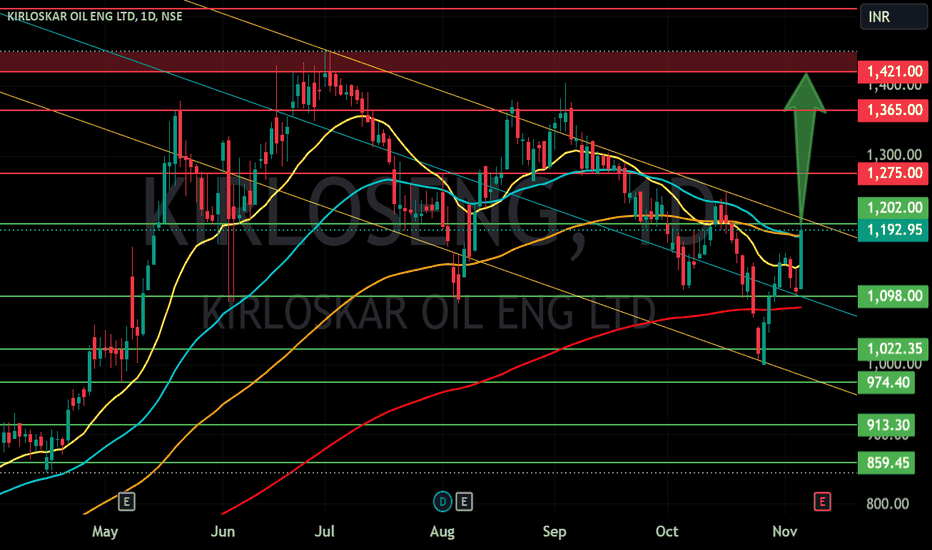The width and height of the screenshot is (932, 550).
Task: Click the latest green candle in November
Action: tap(801, 259)
